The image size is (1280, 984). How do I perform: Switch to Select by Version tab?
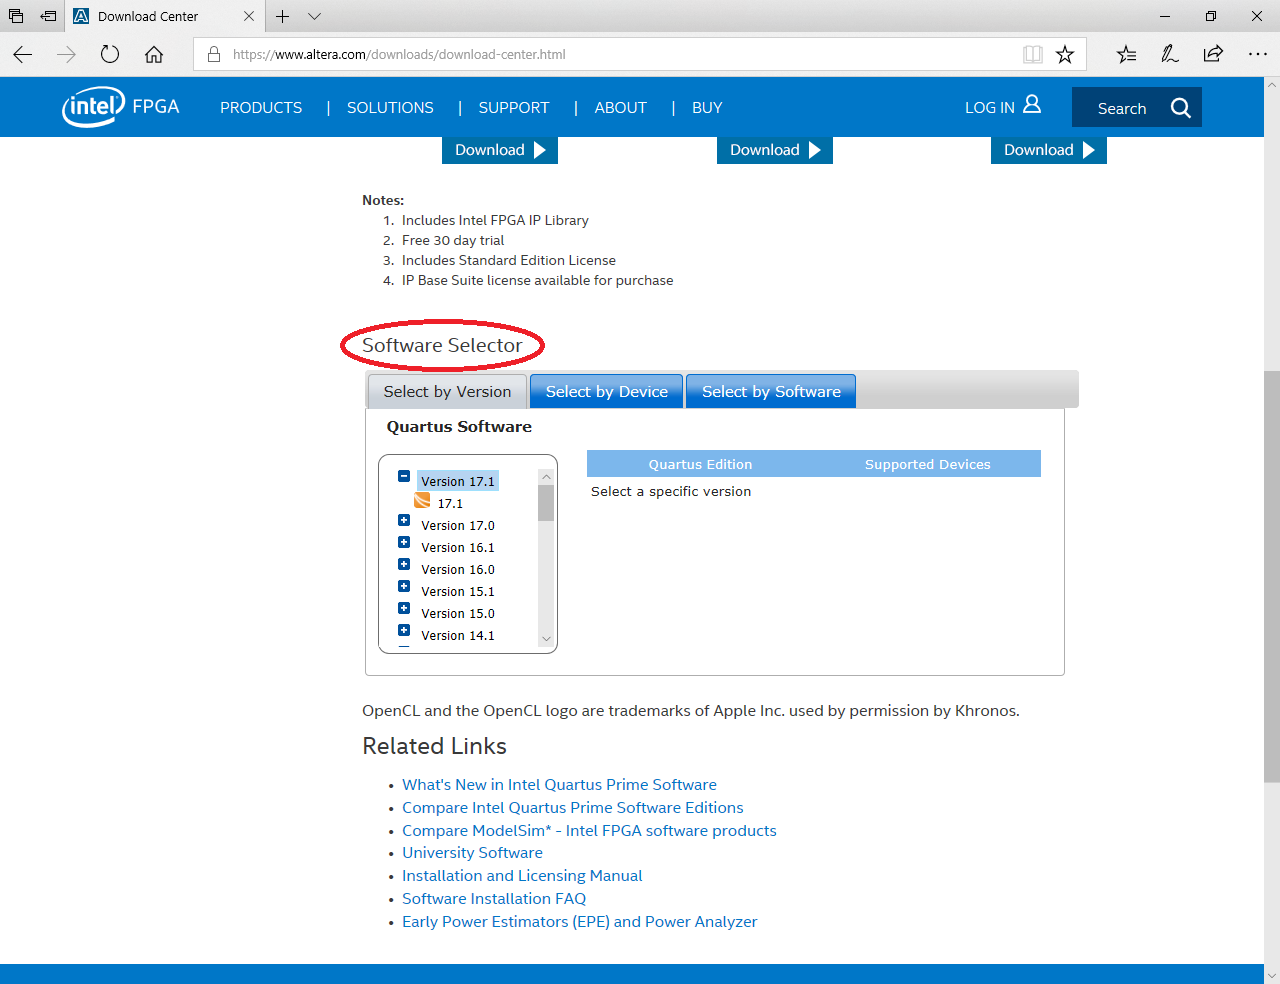tap(447, 392)
